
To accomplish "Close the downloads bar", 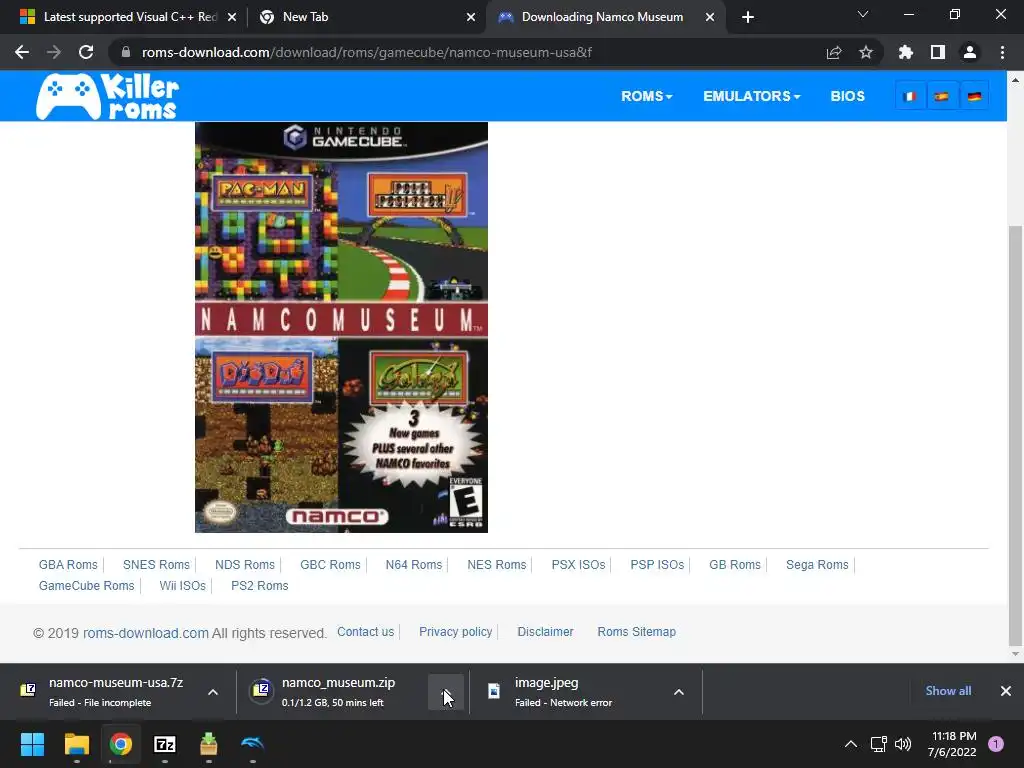I will pos(1006,691).
